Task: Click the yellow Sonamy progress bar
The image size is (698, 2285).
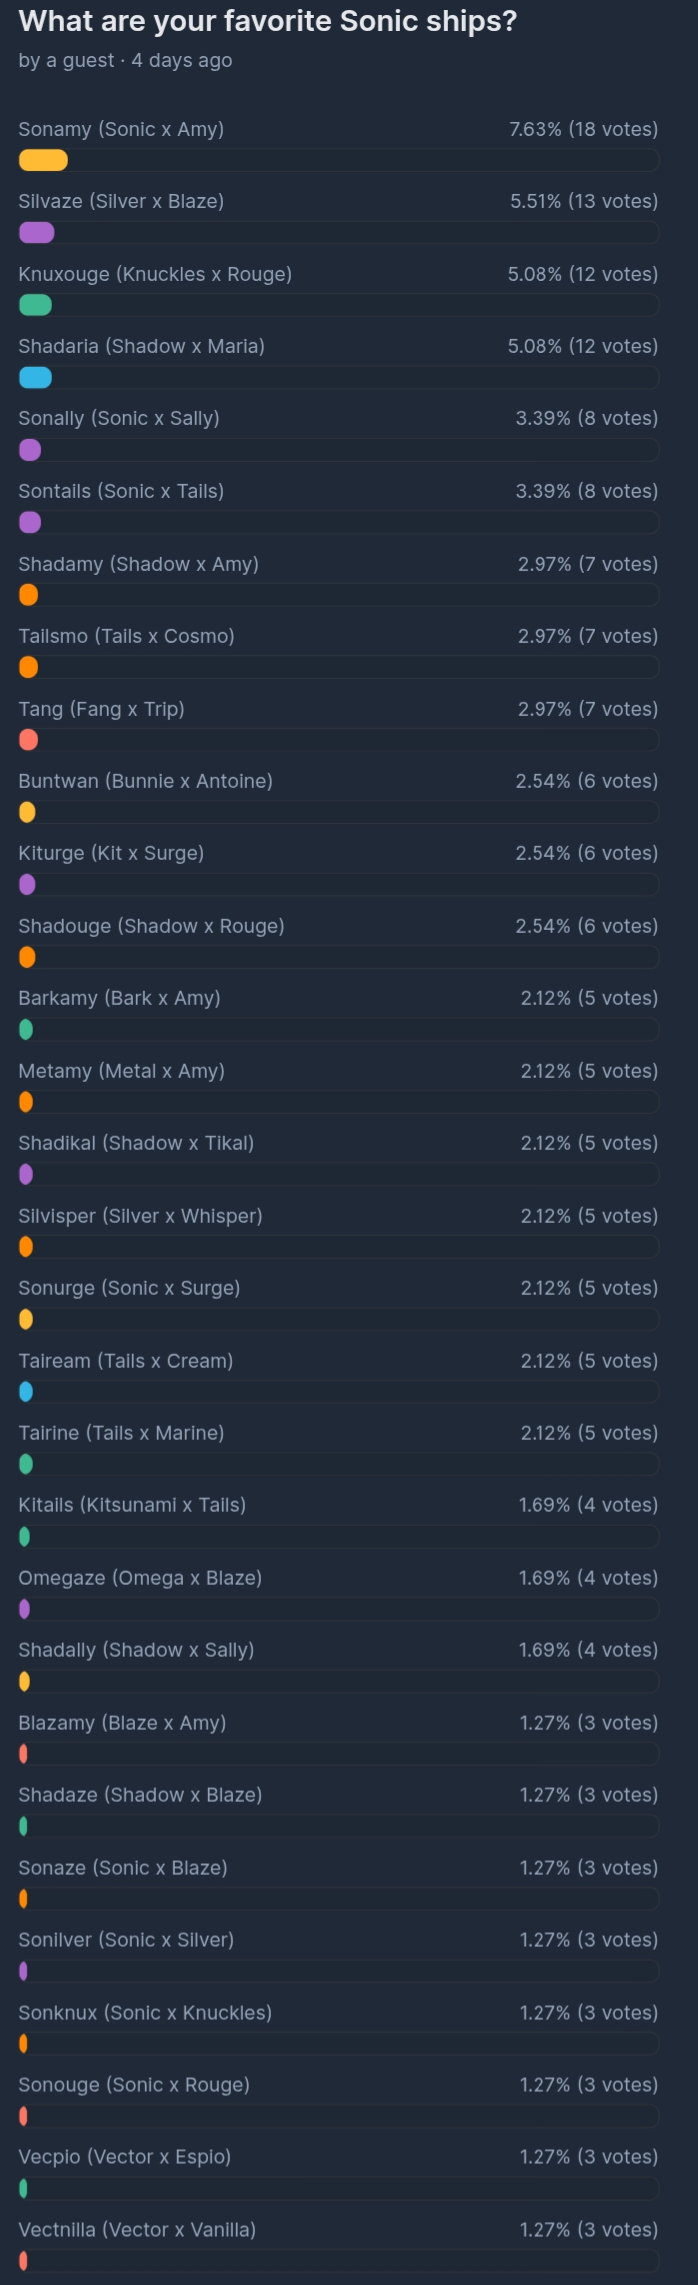Action: (43, 160)
